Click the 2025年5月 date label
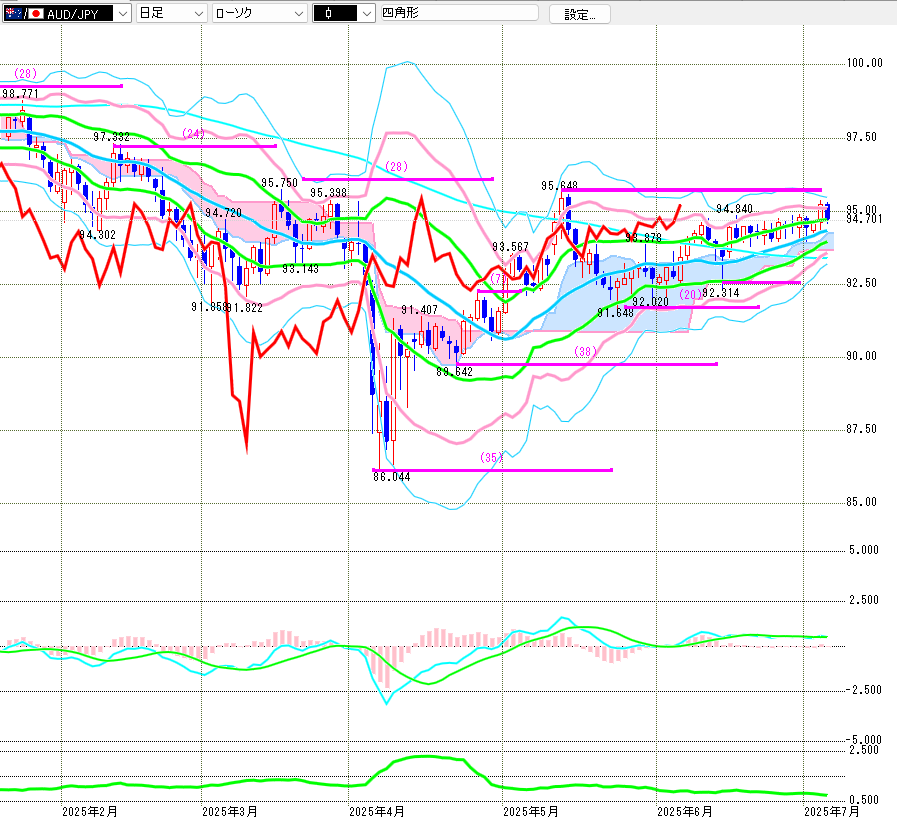The image size is (897, 821). point(531,812)
